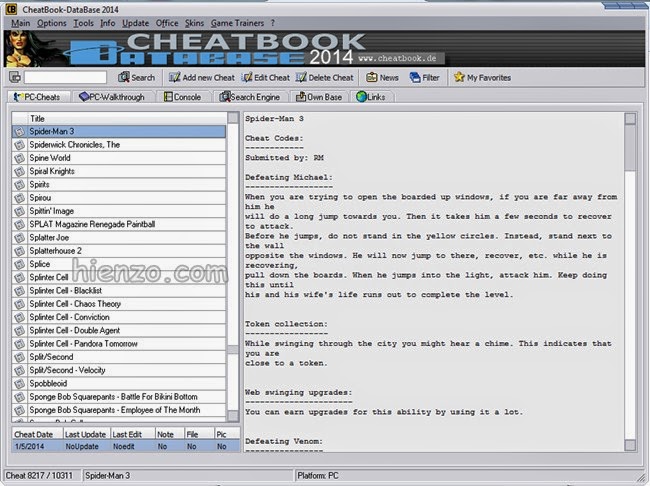Image resolution: width=650 pixels, height=486 pixels.
Task: Click the Title column header
Action: (x=127, y=119)
